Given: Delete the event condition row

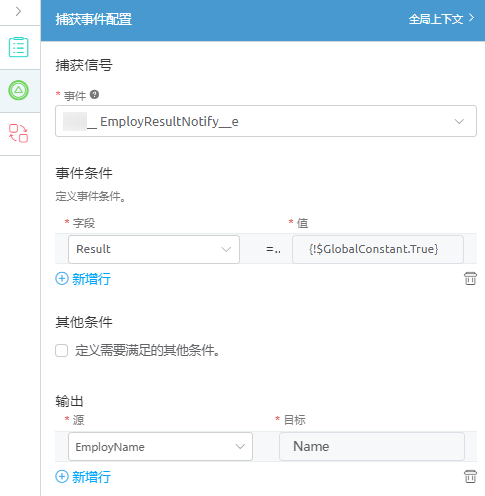Looking at the screenshot, I should tap(470, 279).
